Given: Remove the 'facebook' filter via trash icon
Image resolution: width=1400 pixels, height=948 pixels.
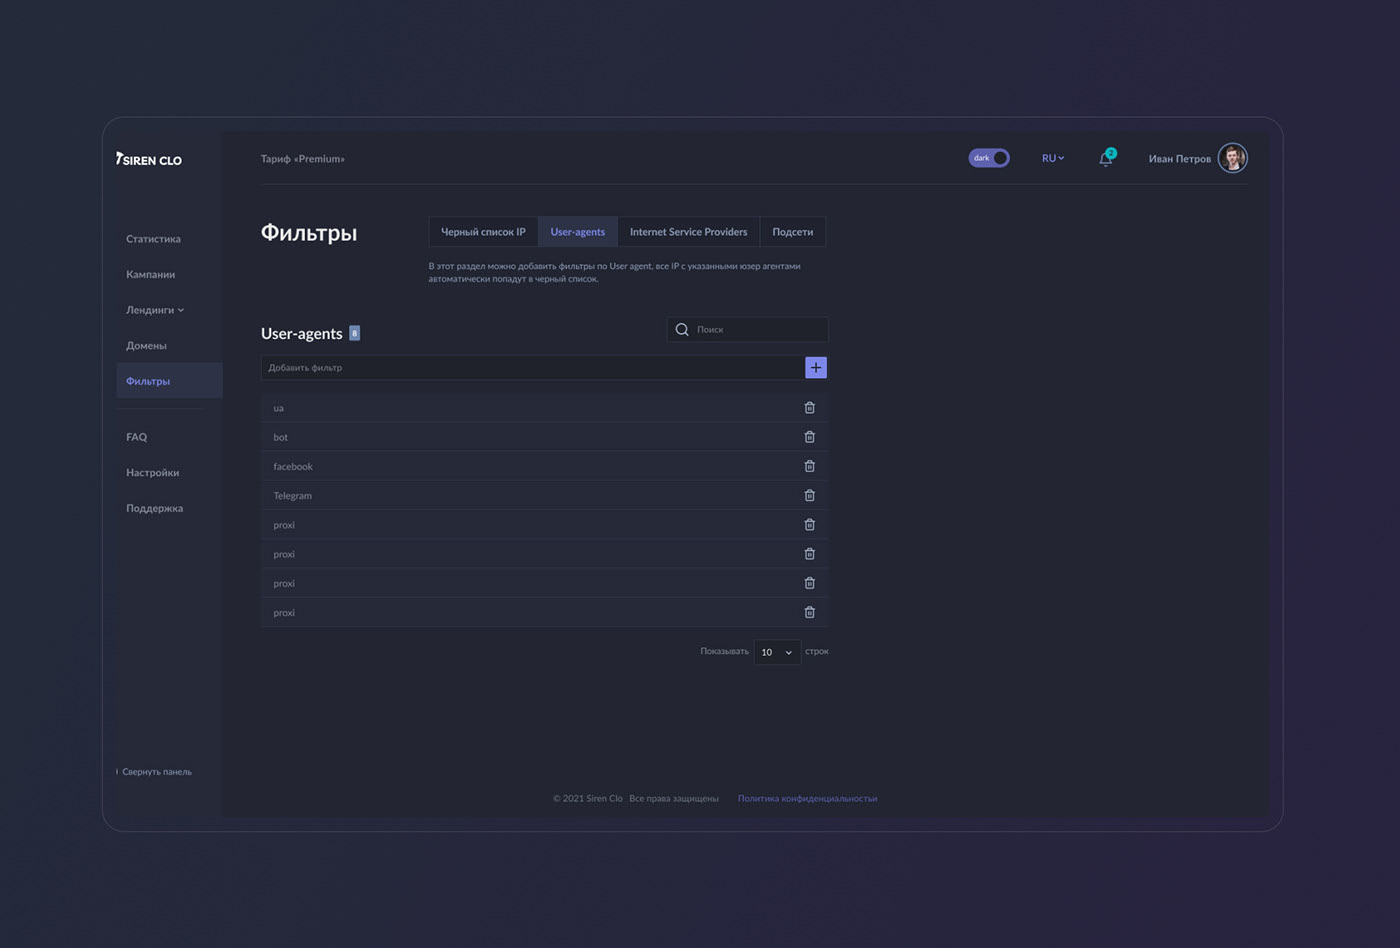Looking at the screenshot, I should point(809,466).
